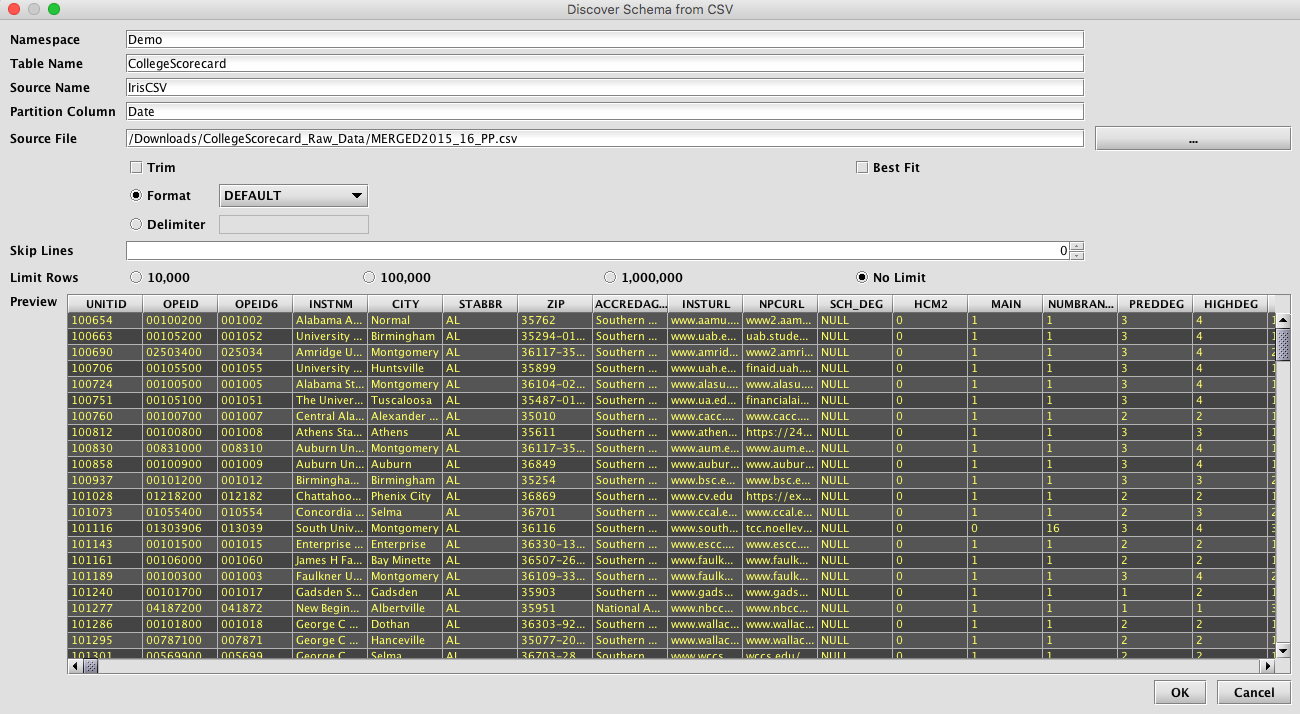
Task: Select the No Limit rows option
Action: click(x=862, y=277)
